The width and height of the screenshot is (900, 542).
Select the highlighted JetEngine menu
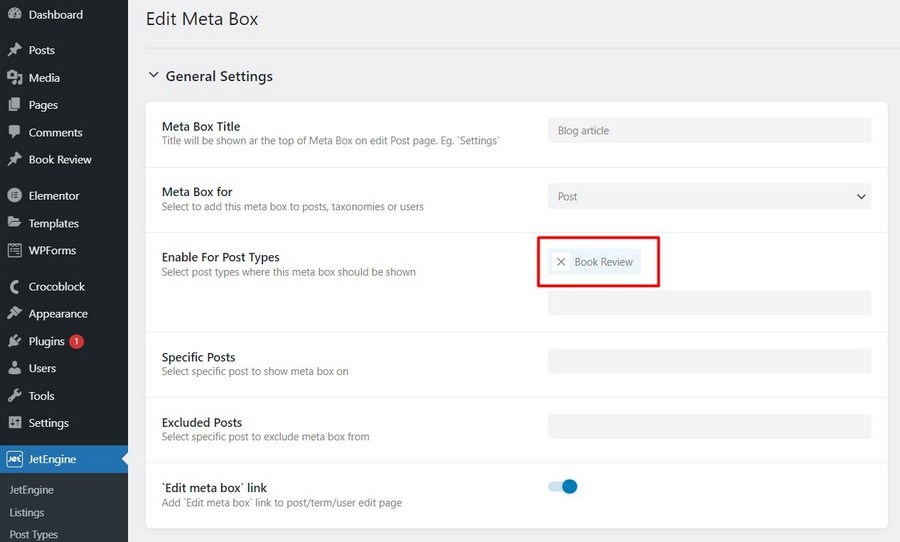(64, 459)
